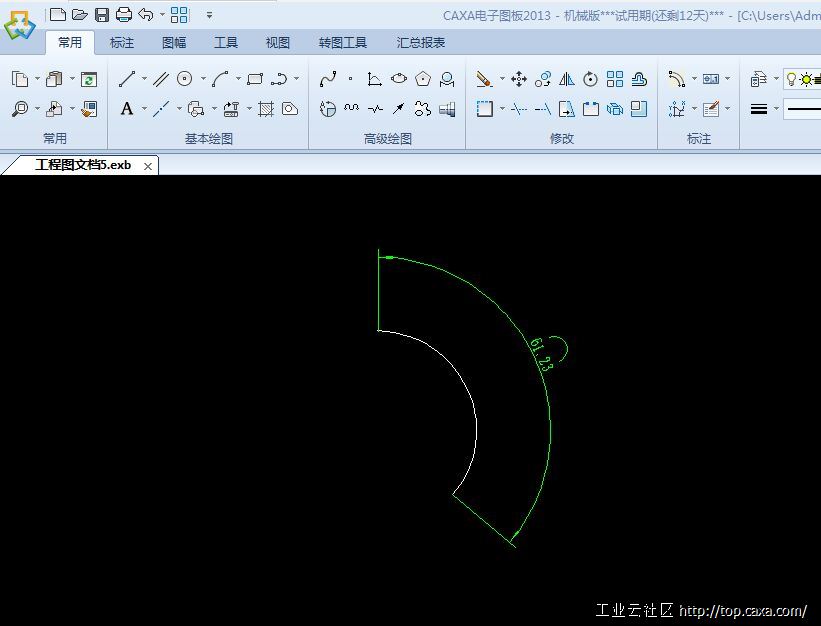Screen dimensions: 821x626
Task: Select the Line drawing tool
Action: (x=127, y=79)
